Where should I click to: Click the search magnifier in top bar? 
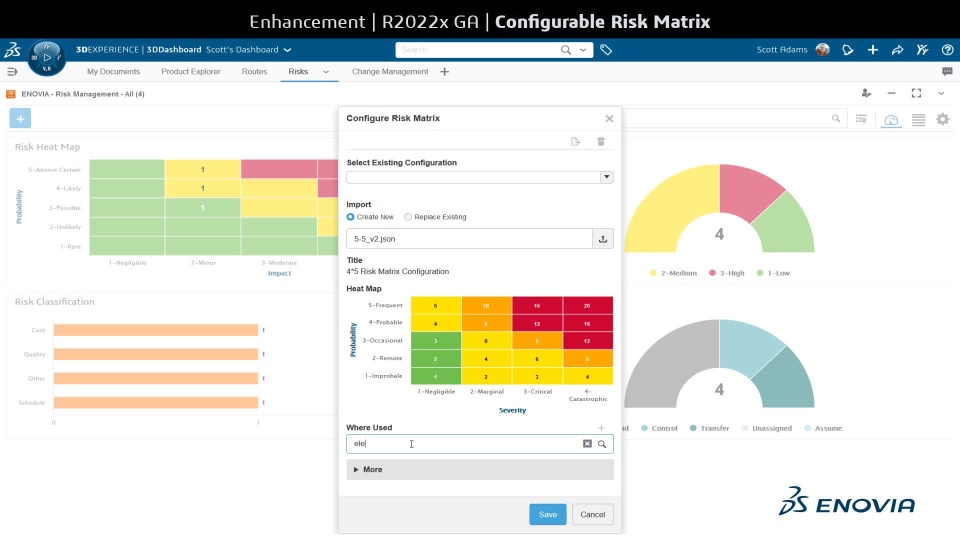pos(566,50)
